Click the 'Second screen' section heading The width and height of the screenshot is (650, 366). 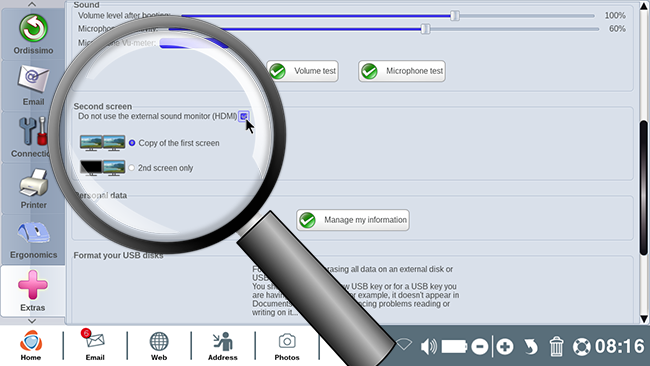point(102,106)
